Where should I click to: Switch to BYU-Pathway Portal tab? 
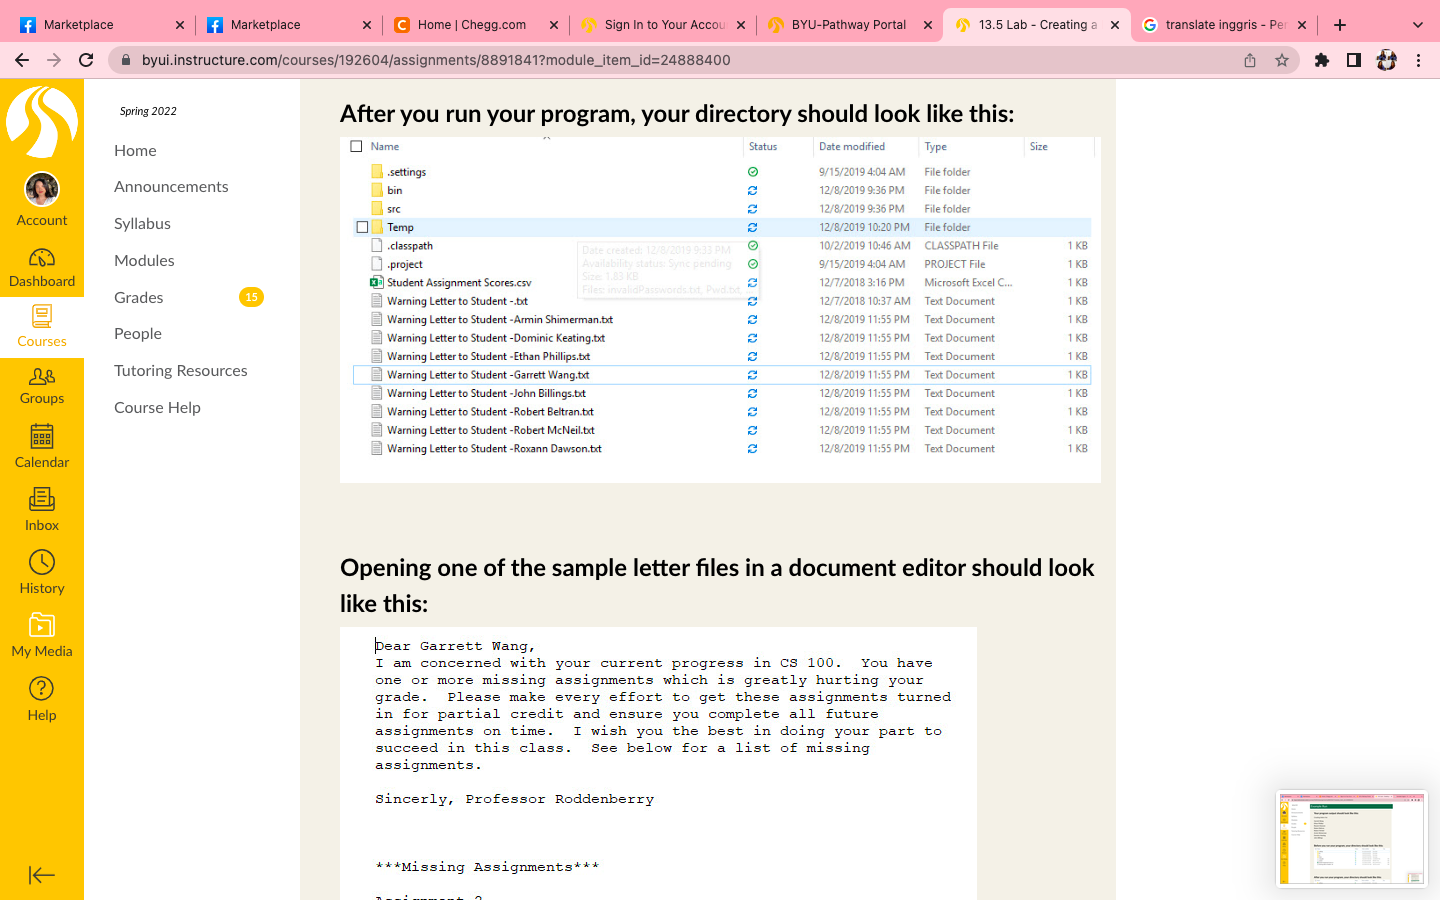(x=849, y=25)
